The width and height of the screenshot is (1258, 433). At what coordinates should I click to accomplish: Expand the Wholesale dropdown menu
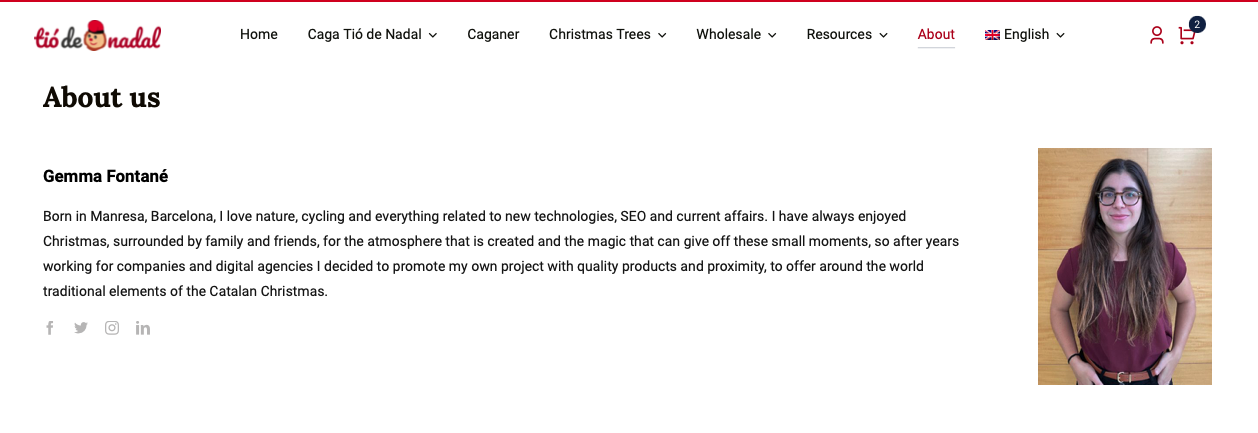(x=736, y=34)
